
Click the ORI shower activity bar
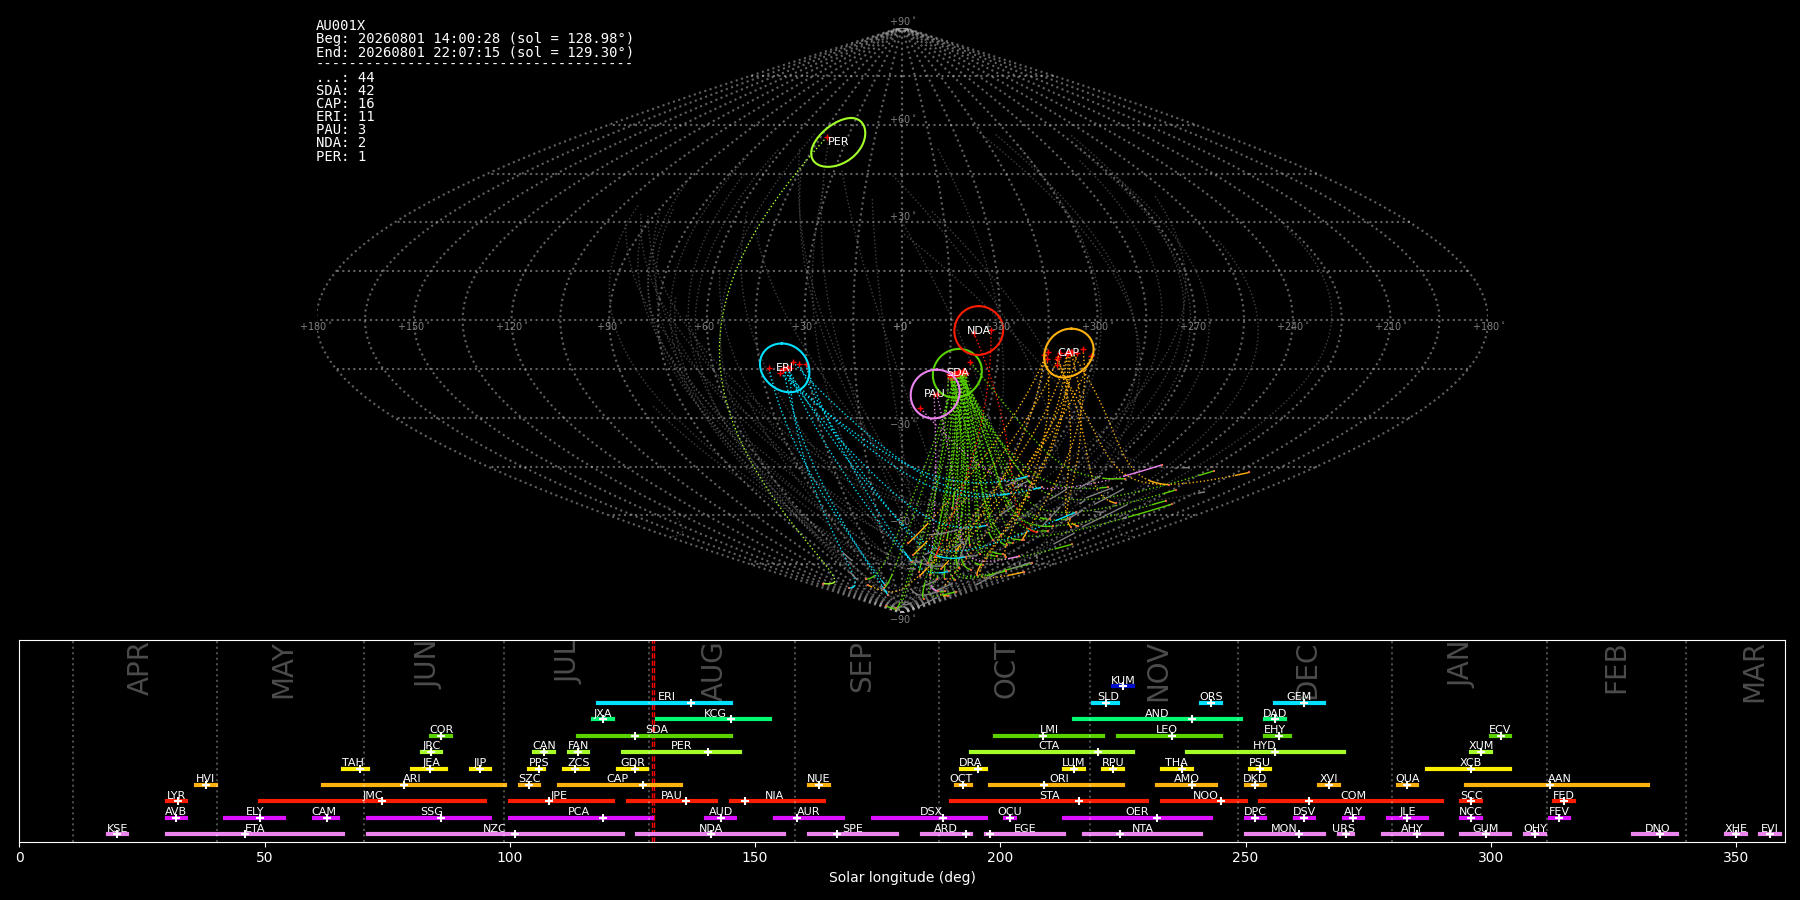(x=1056, y=785)
